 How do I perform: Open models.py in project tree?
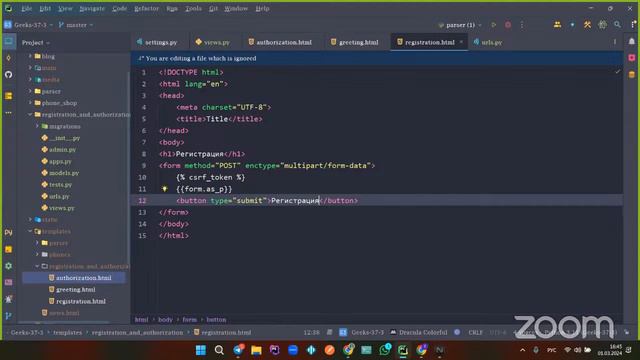(64, 173)
